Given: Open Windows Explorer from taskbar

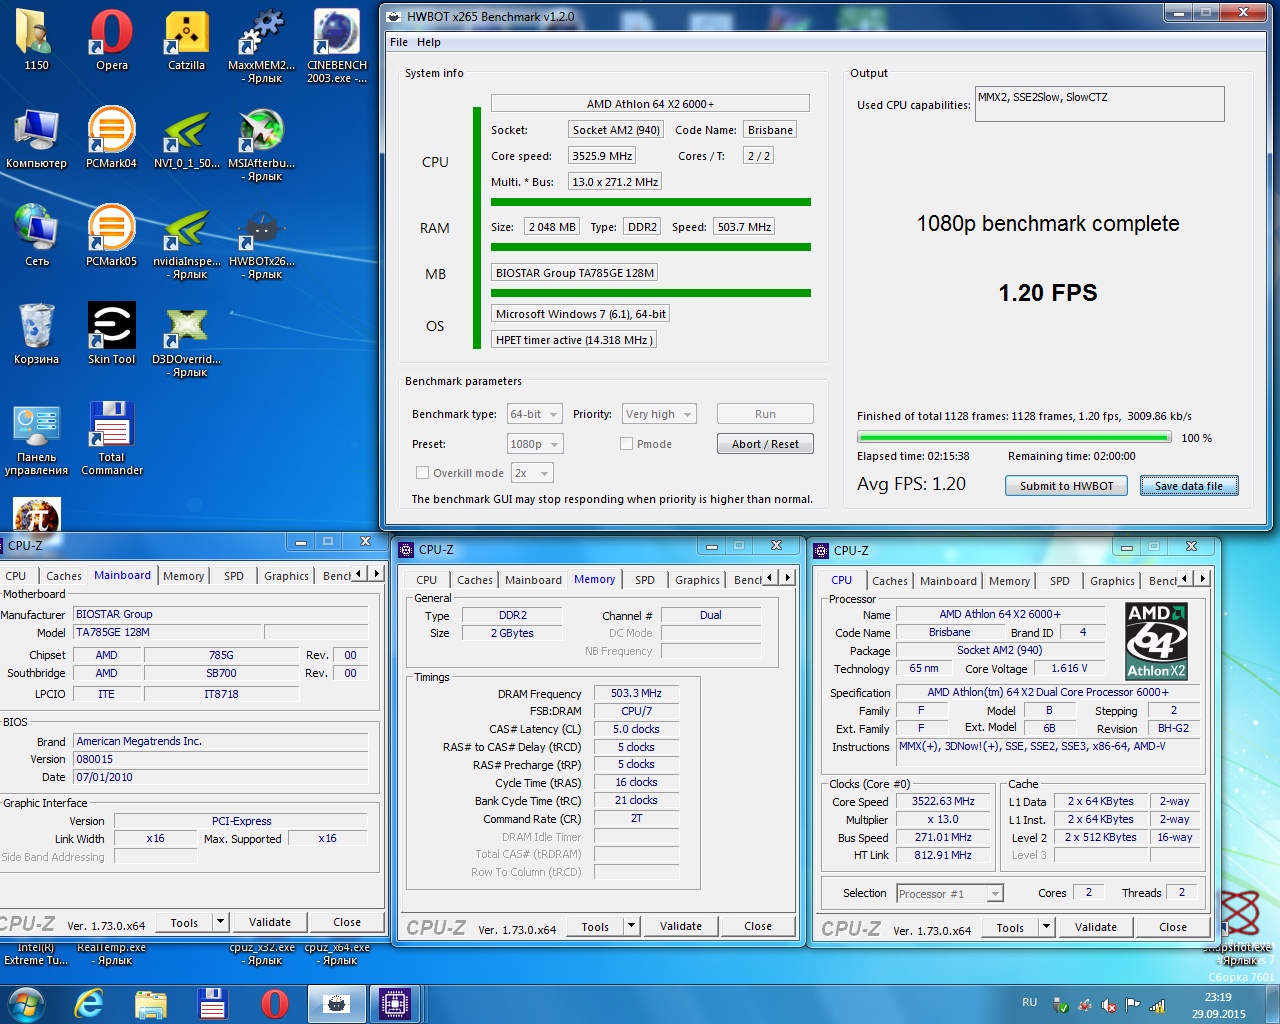Looking at the screenshot, I should click(x=150, y=1003).
